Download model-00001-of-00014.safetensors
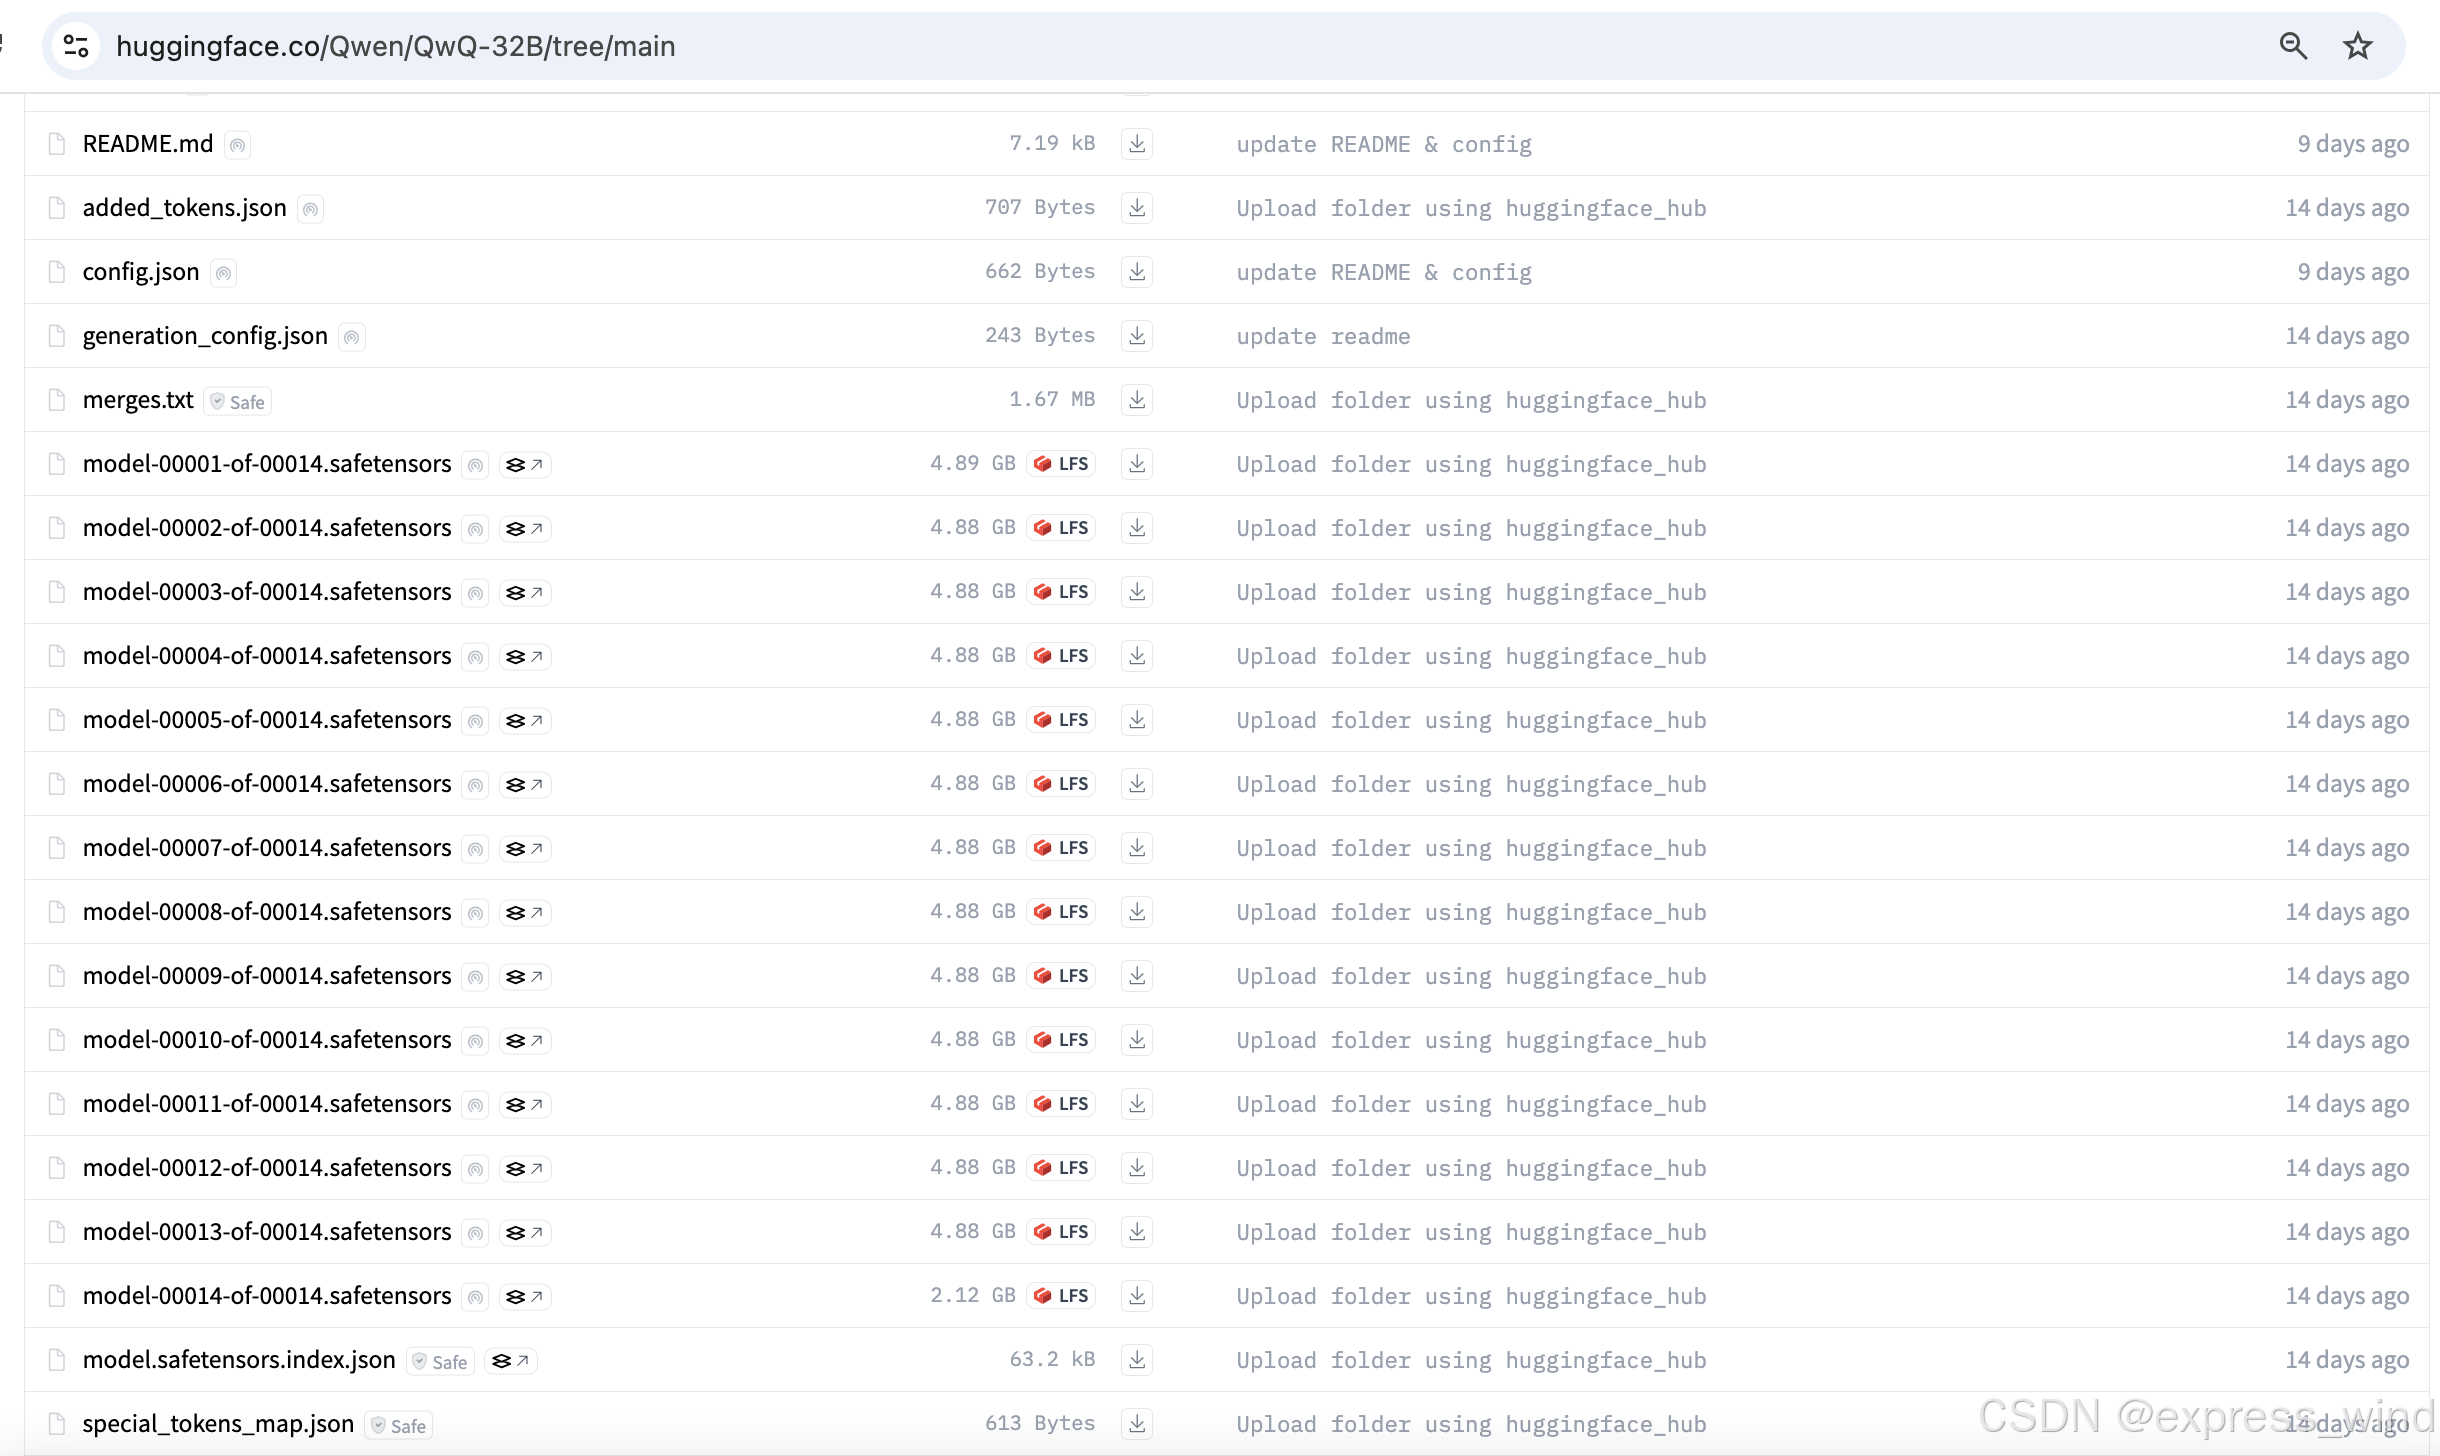This screenshot has width=2440, height=1456. (x=1137, y=464)
